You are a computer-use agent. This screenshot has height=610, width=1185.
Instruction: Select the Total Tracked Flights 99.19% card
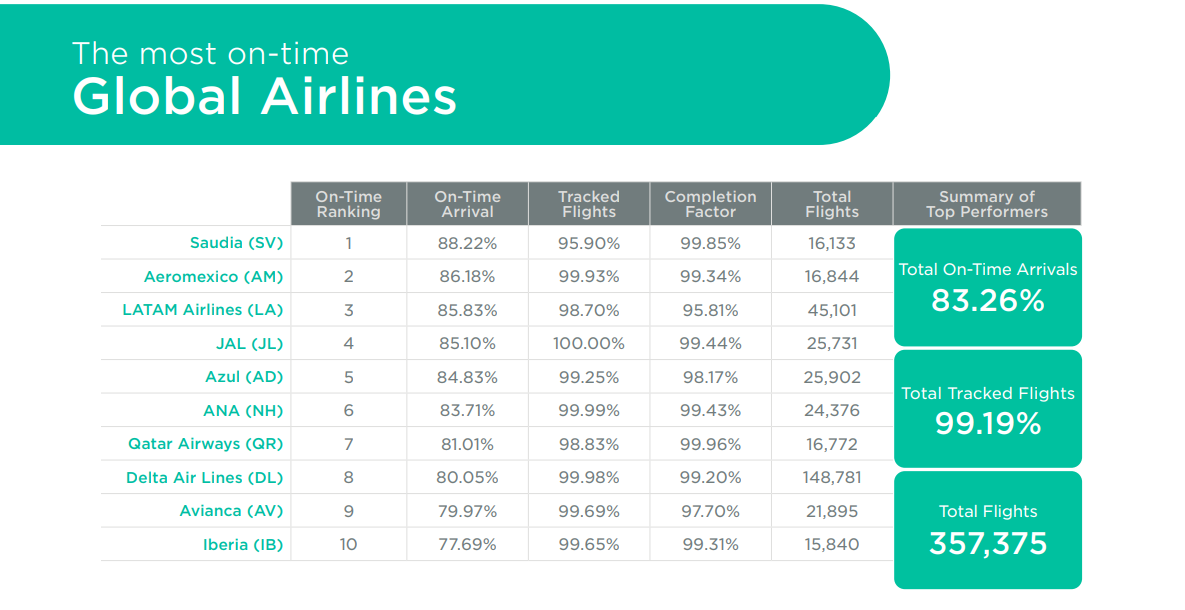click(x=987, y=409)
